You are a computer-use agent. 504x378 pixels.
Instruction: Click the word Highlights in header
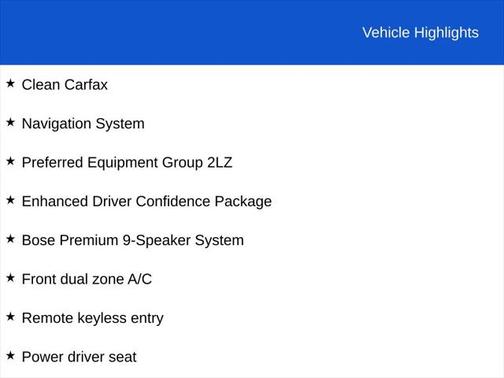point(446,33)
